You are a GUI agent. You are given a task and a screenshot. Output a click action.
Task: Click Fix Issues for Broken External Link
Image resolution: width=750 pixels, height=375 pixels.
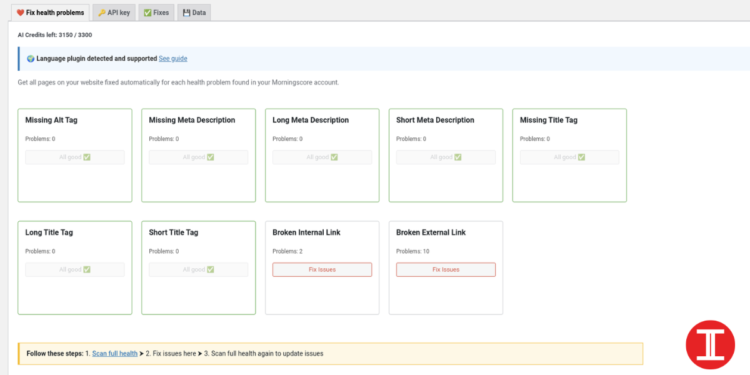446,270
